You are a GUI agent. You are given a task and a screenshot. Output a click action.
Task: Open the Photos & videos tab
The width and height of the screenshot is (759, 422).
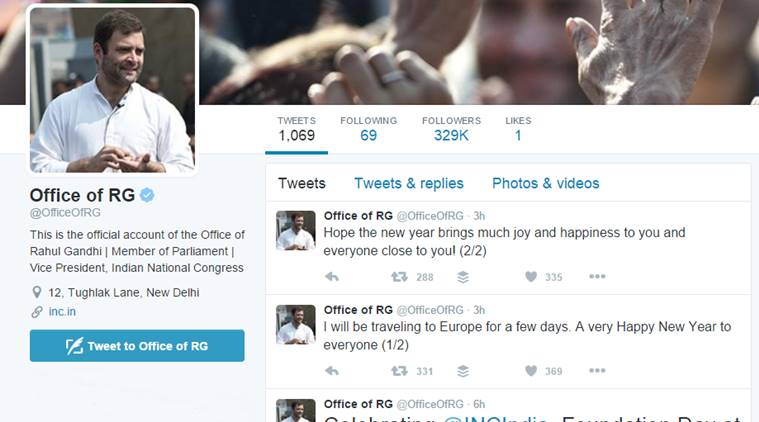[x=546, y=183]
